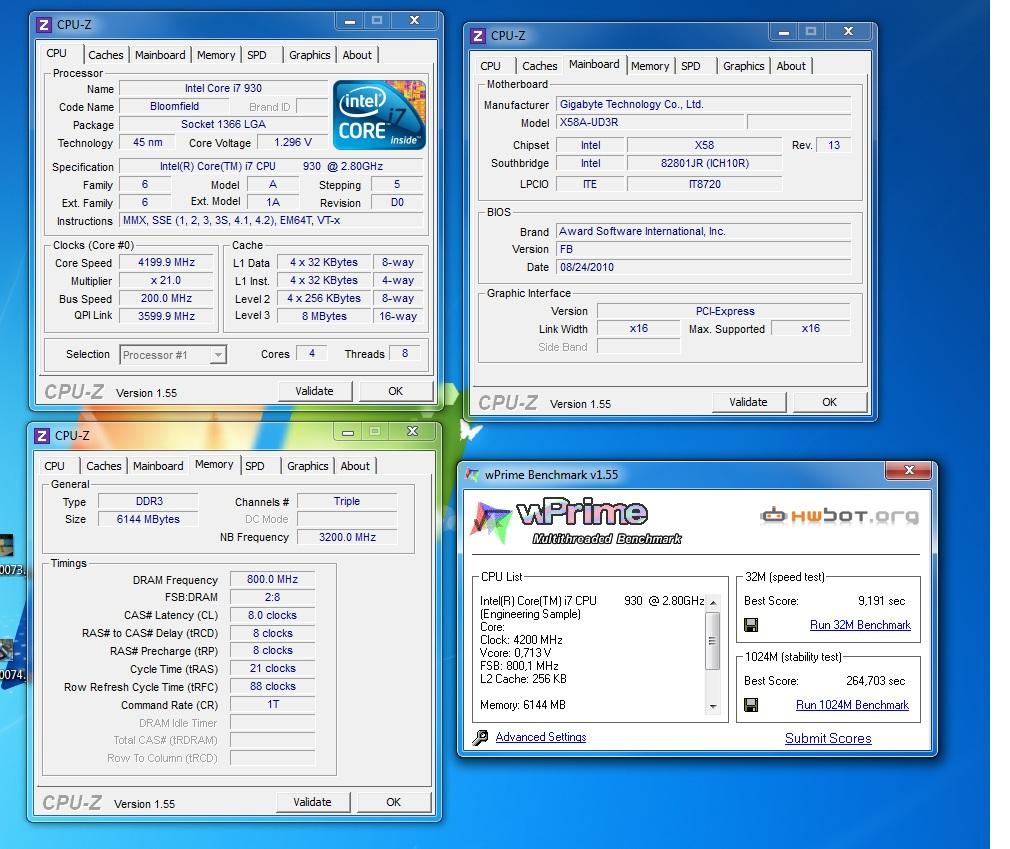Open SPD tab in the Memory window
Viewport: 1010px width, 849px height.
coord(254,466)
